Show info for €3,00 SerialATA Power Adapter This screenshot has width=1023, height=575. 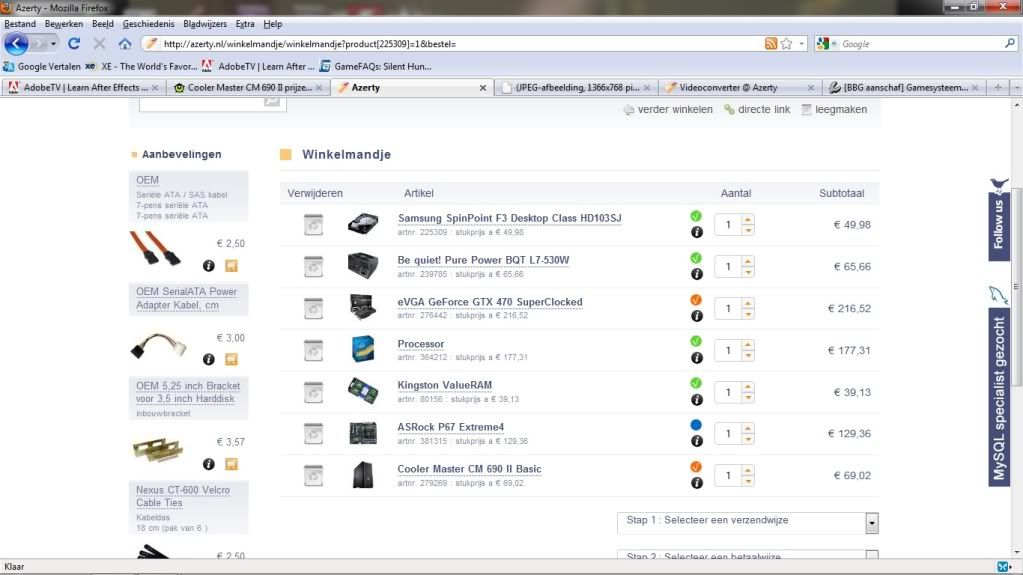pyautogui.click(x=209, y=360)
